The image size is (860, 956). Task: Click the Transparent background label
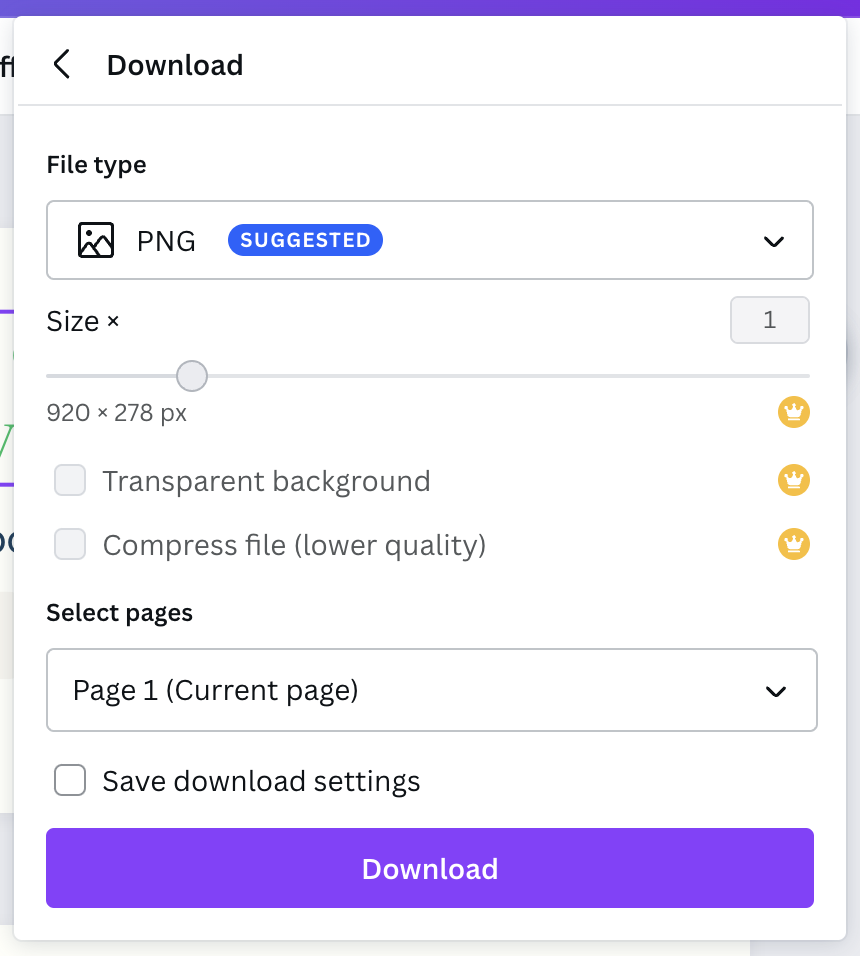tap(266, 481)
